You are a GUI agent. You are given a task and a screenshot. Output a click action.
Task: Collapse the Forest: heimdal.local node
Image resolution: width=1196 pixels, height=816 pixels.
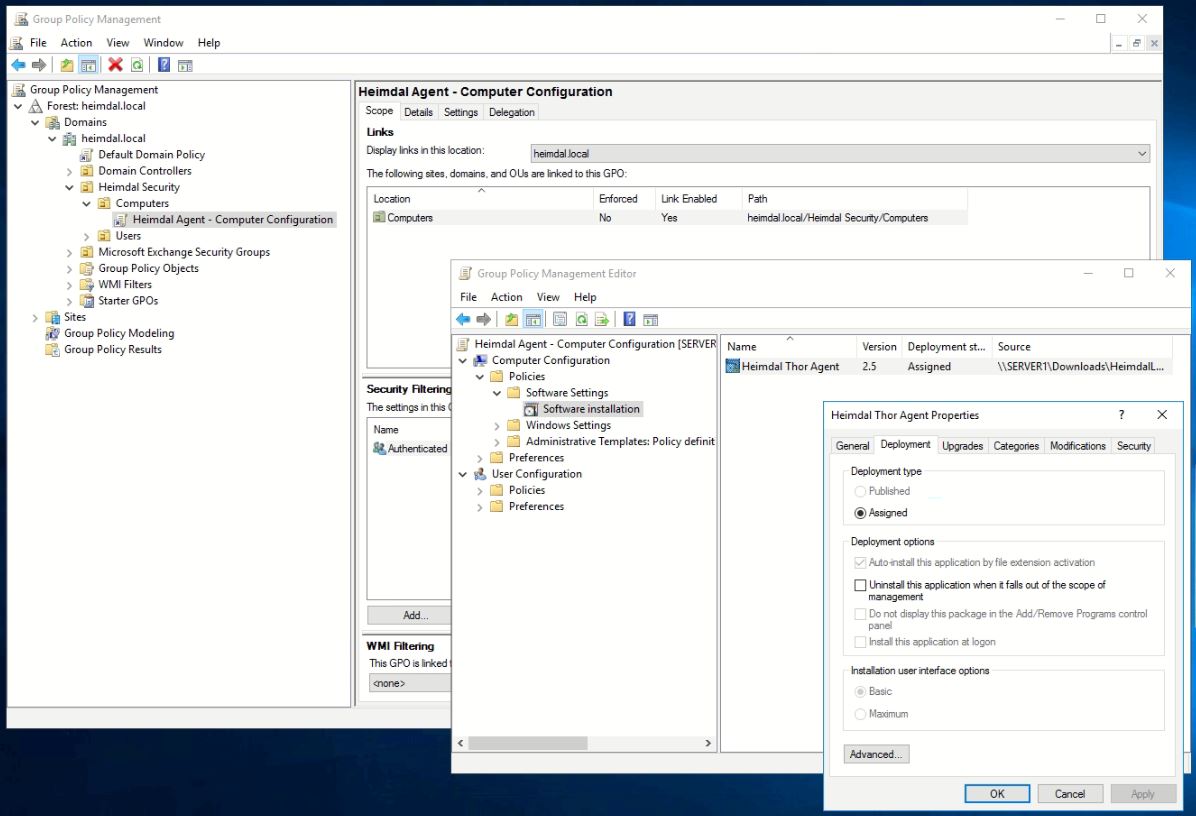18,106
